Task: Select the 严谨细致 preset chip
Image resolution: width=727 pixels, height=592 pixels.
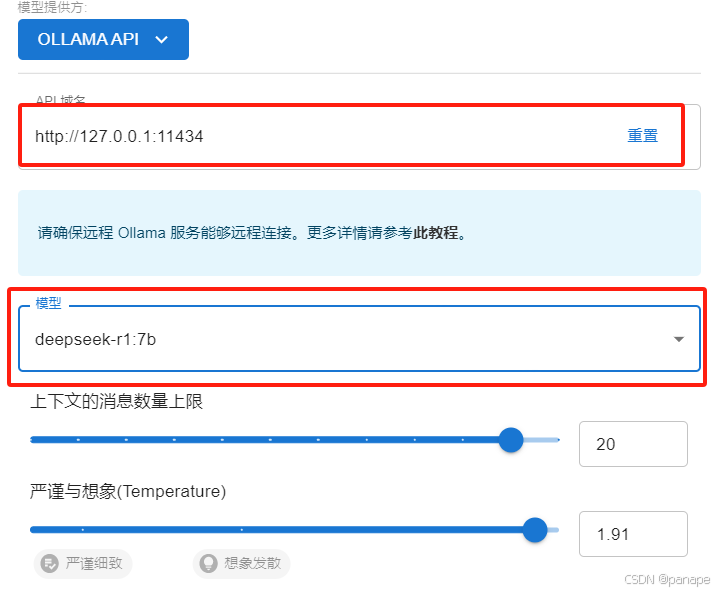Action: pos(83,564)
